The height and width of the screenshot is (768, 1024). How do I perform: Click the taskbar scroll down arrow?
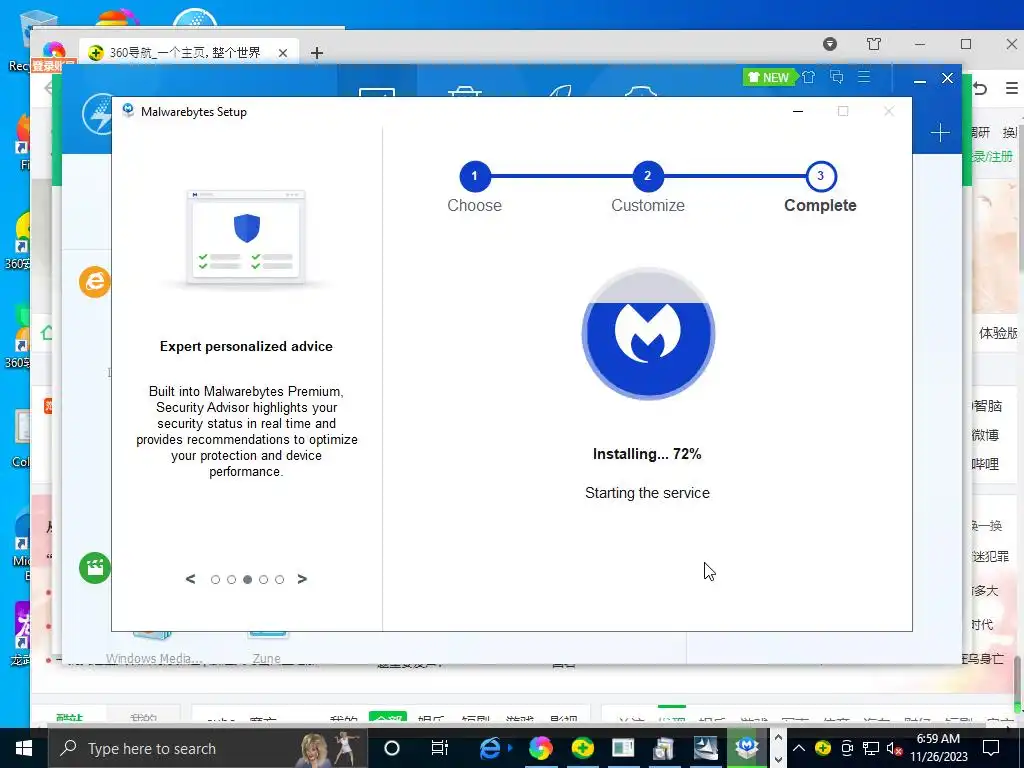[778, 760]
